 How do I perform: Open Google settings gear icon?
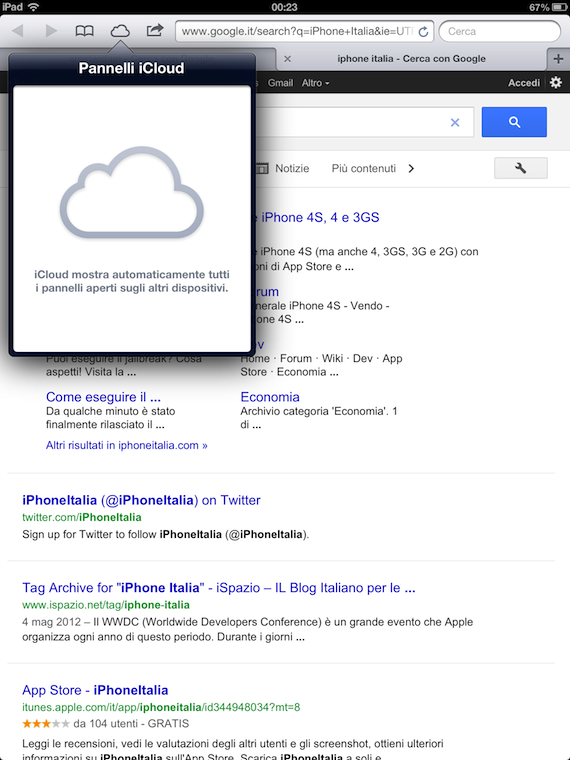(556, 82)
